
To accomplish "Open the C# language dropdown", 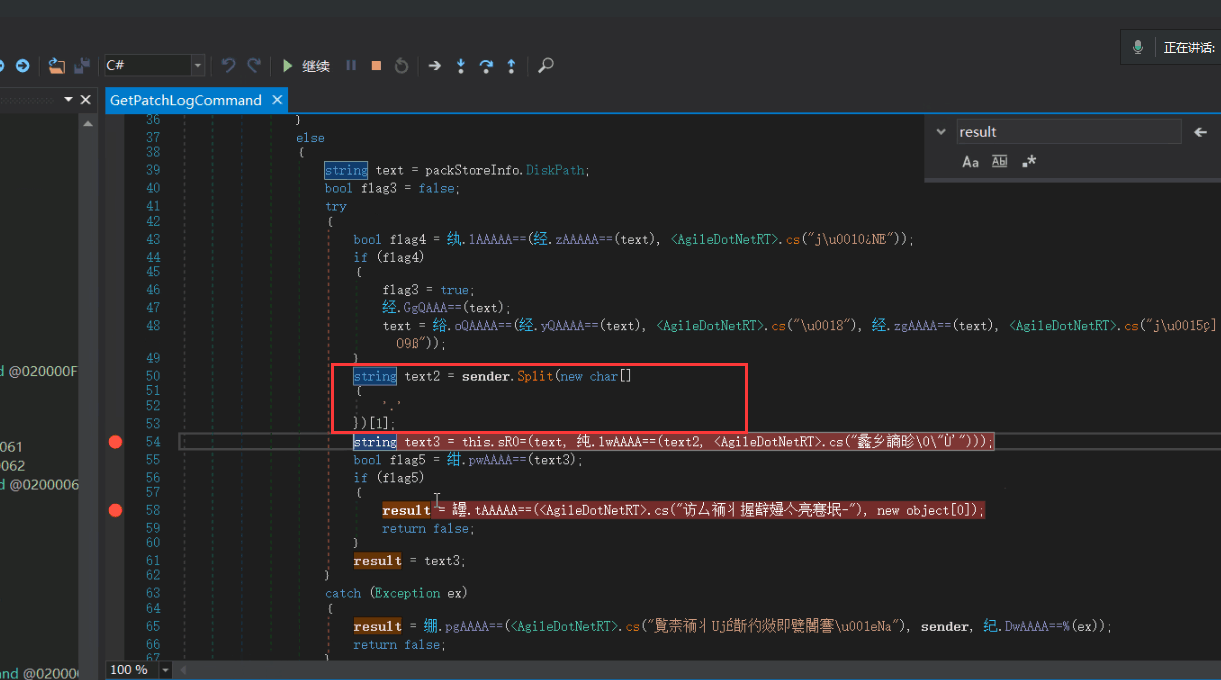I will pyautogui.click(x=198, y=66).
